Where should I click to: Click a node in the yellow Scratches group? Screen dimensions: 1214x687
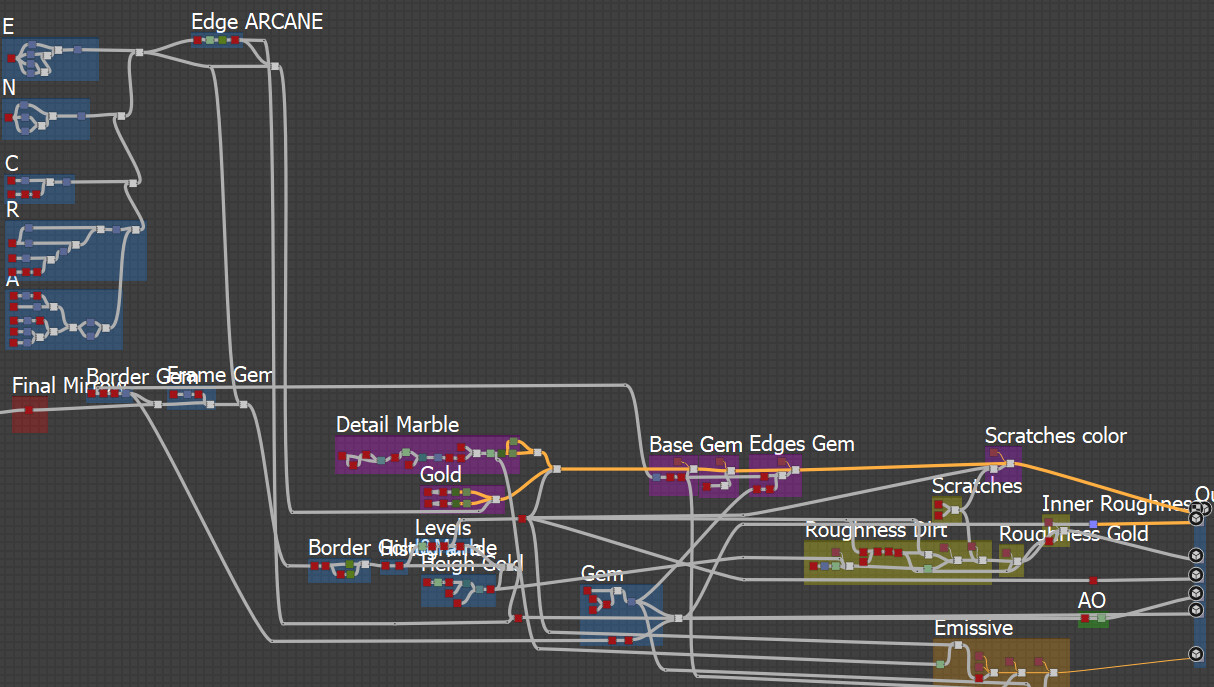955,510
